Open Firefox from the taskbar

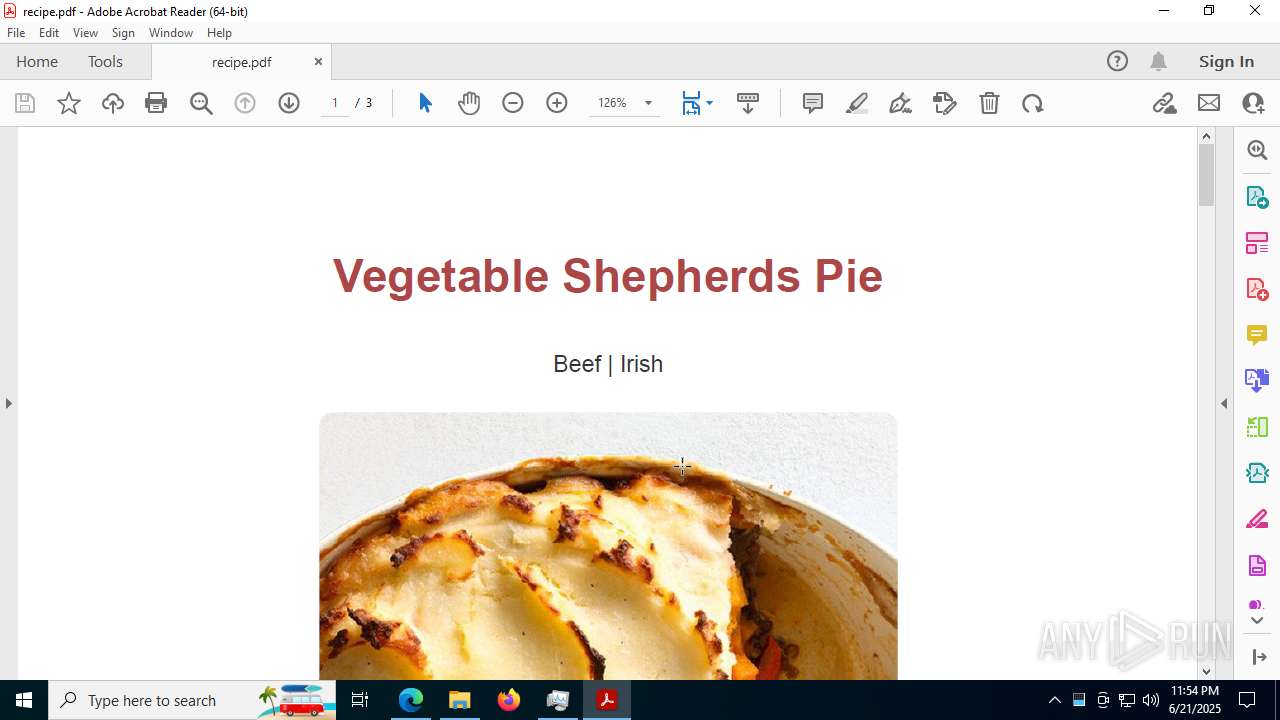[509, 700]
